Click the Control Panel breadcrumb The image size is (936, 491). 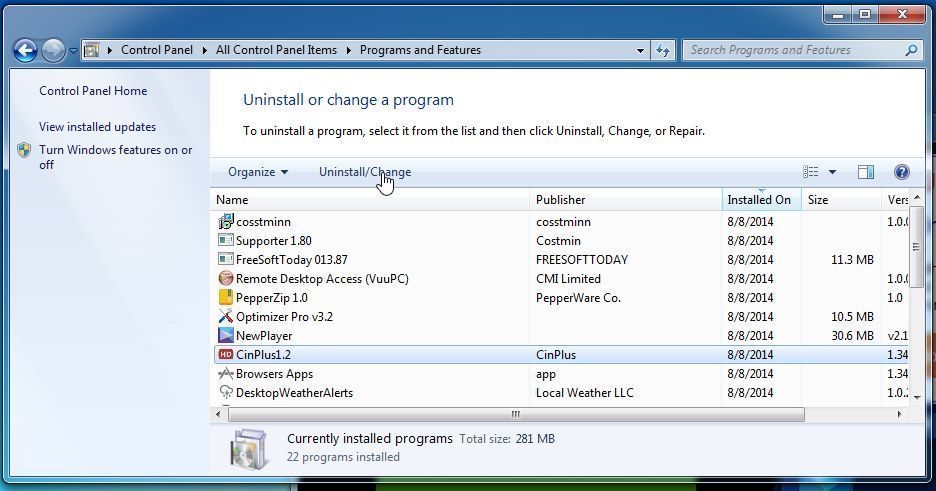point(157,50)
